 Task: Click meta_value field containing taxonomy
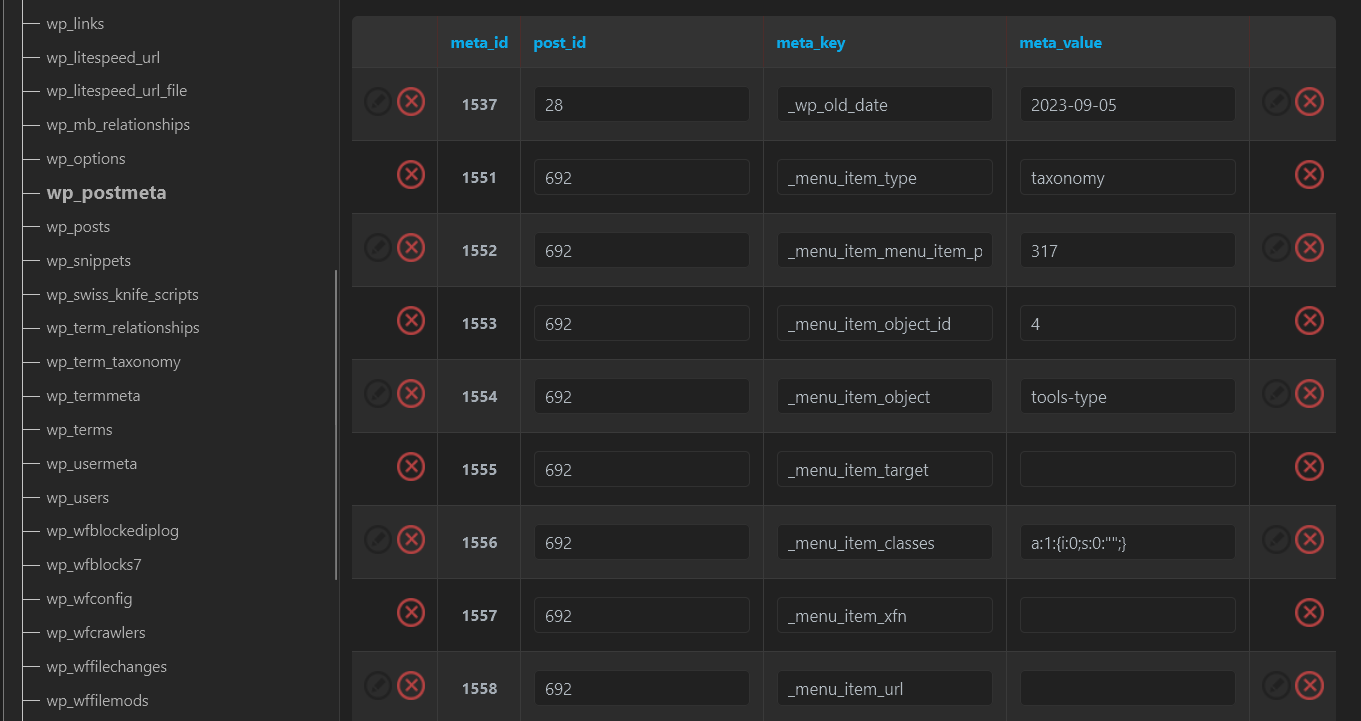pos(1127,178)
